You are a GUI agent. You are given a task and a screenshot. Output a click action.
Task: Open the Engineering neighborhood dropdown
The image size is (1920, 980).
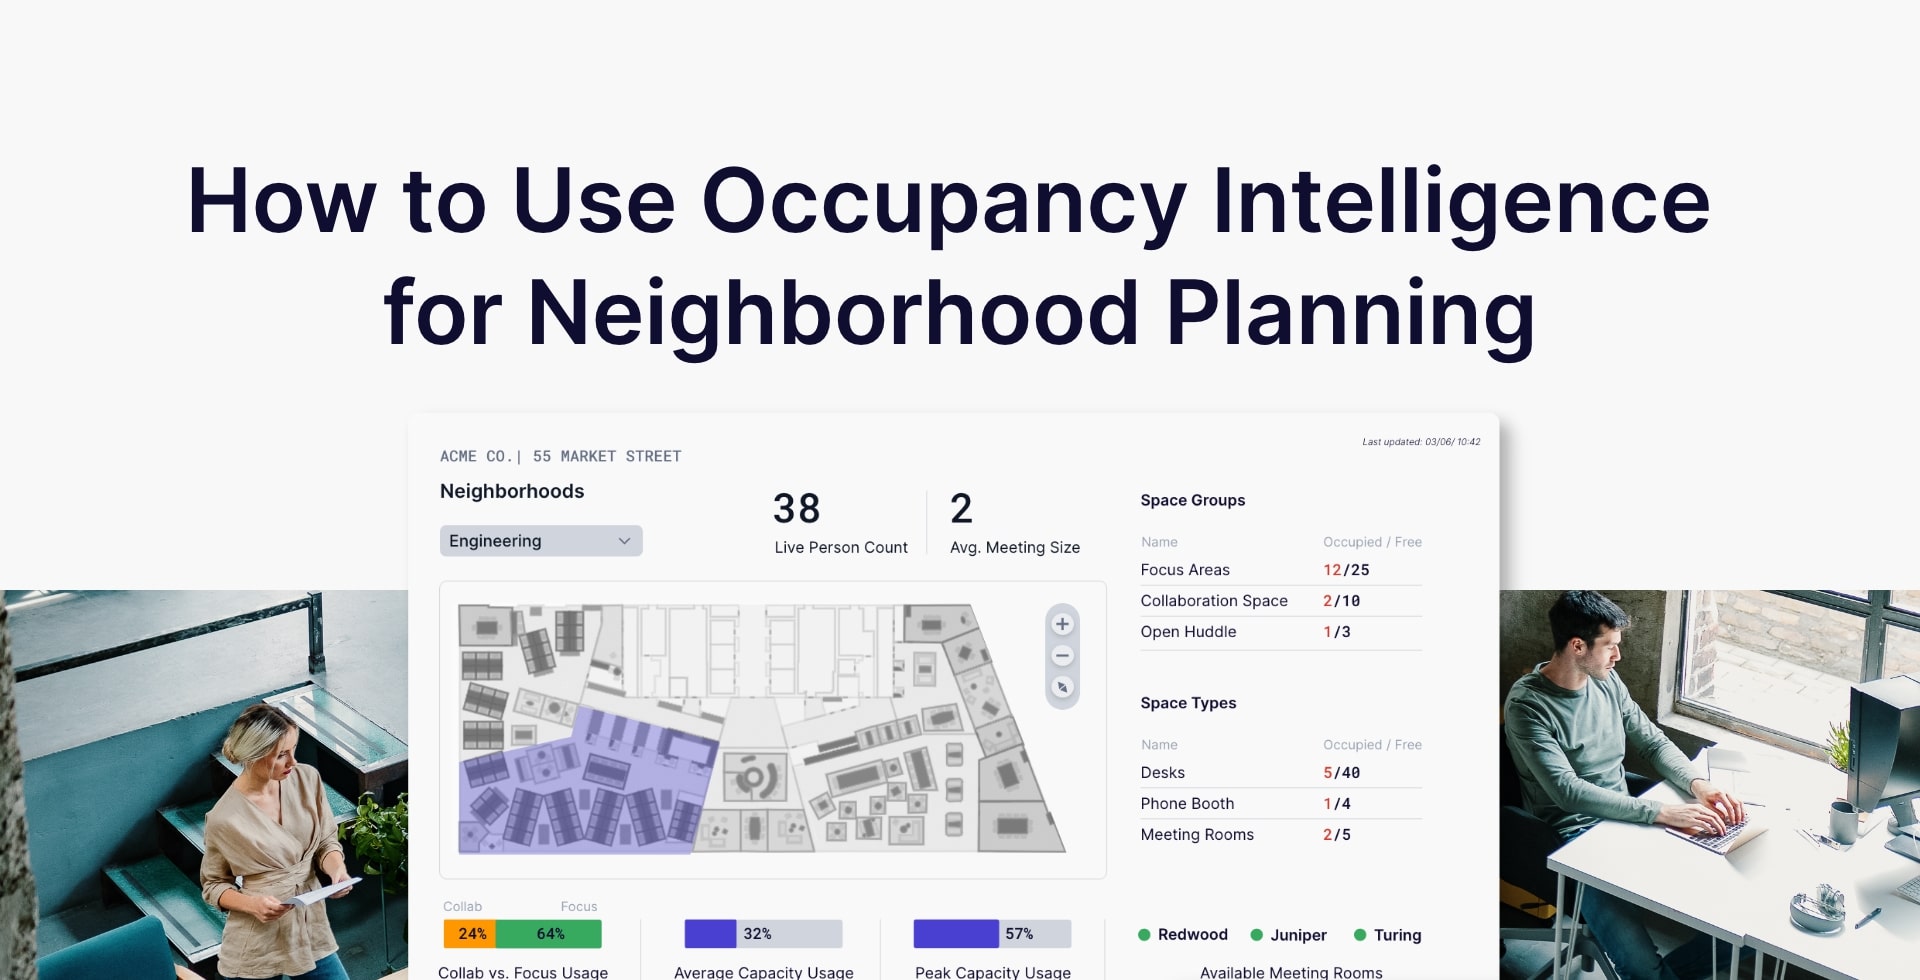541,540
